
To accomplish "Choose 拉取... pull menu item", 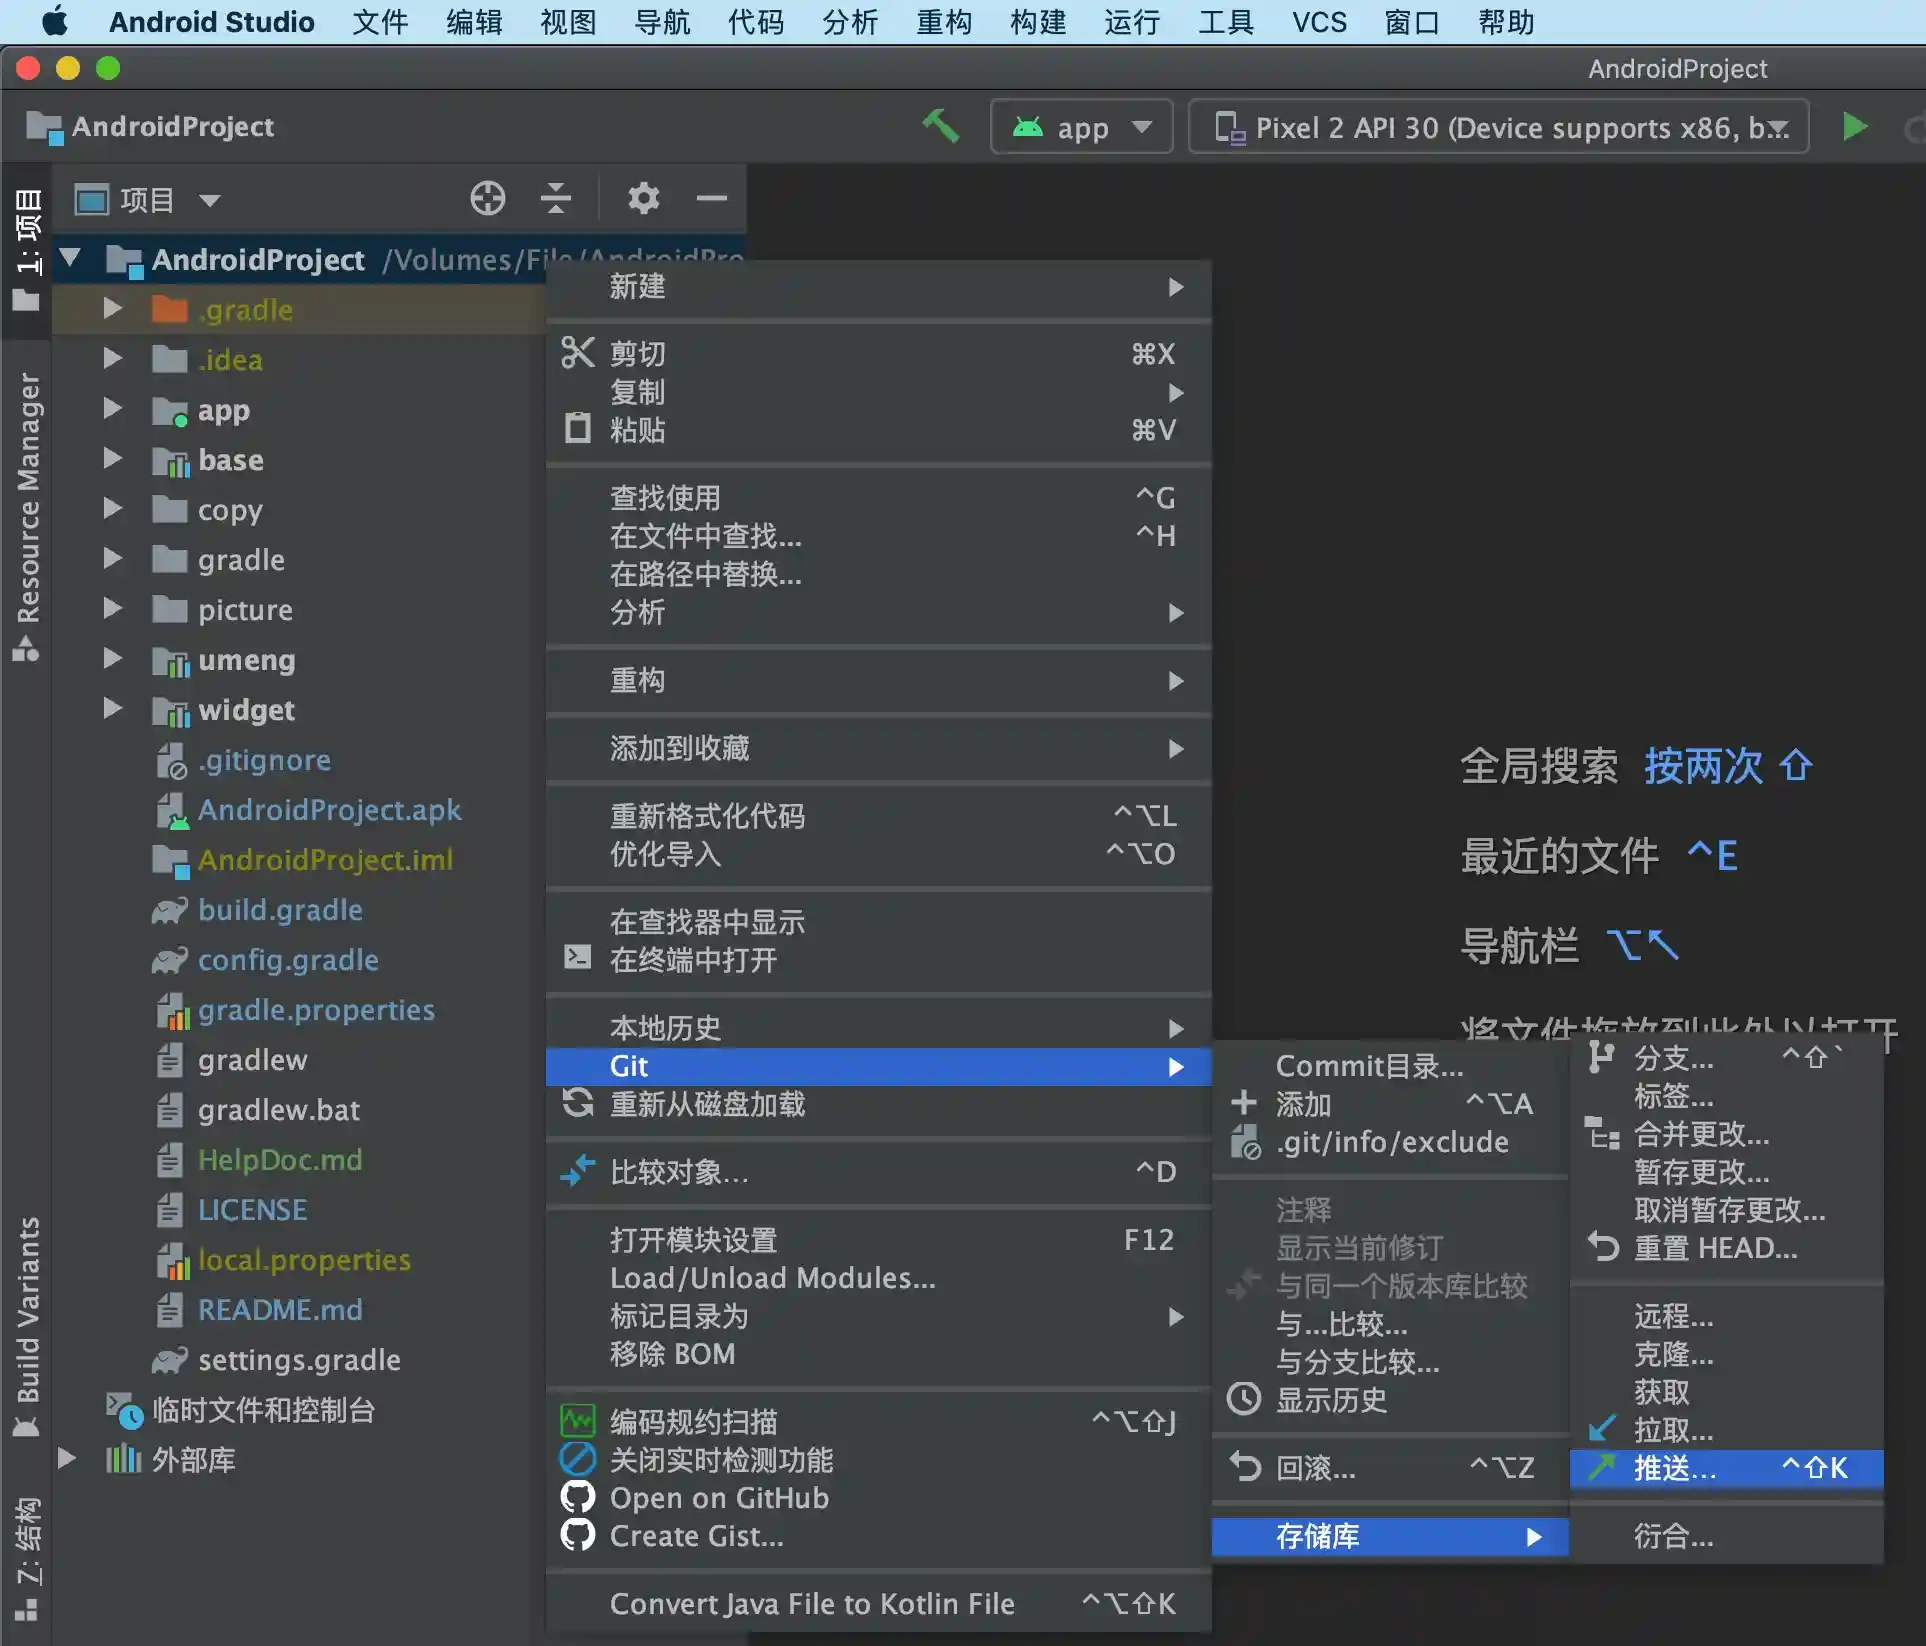I will 1673,1430.
